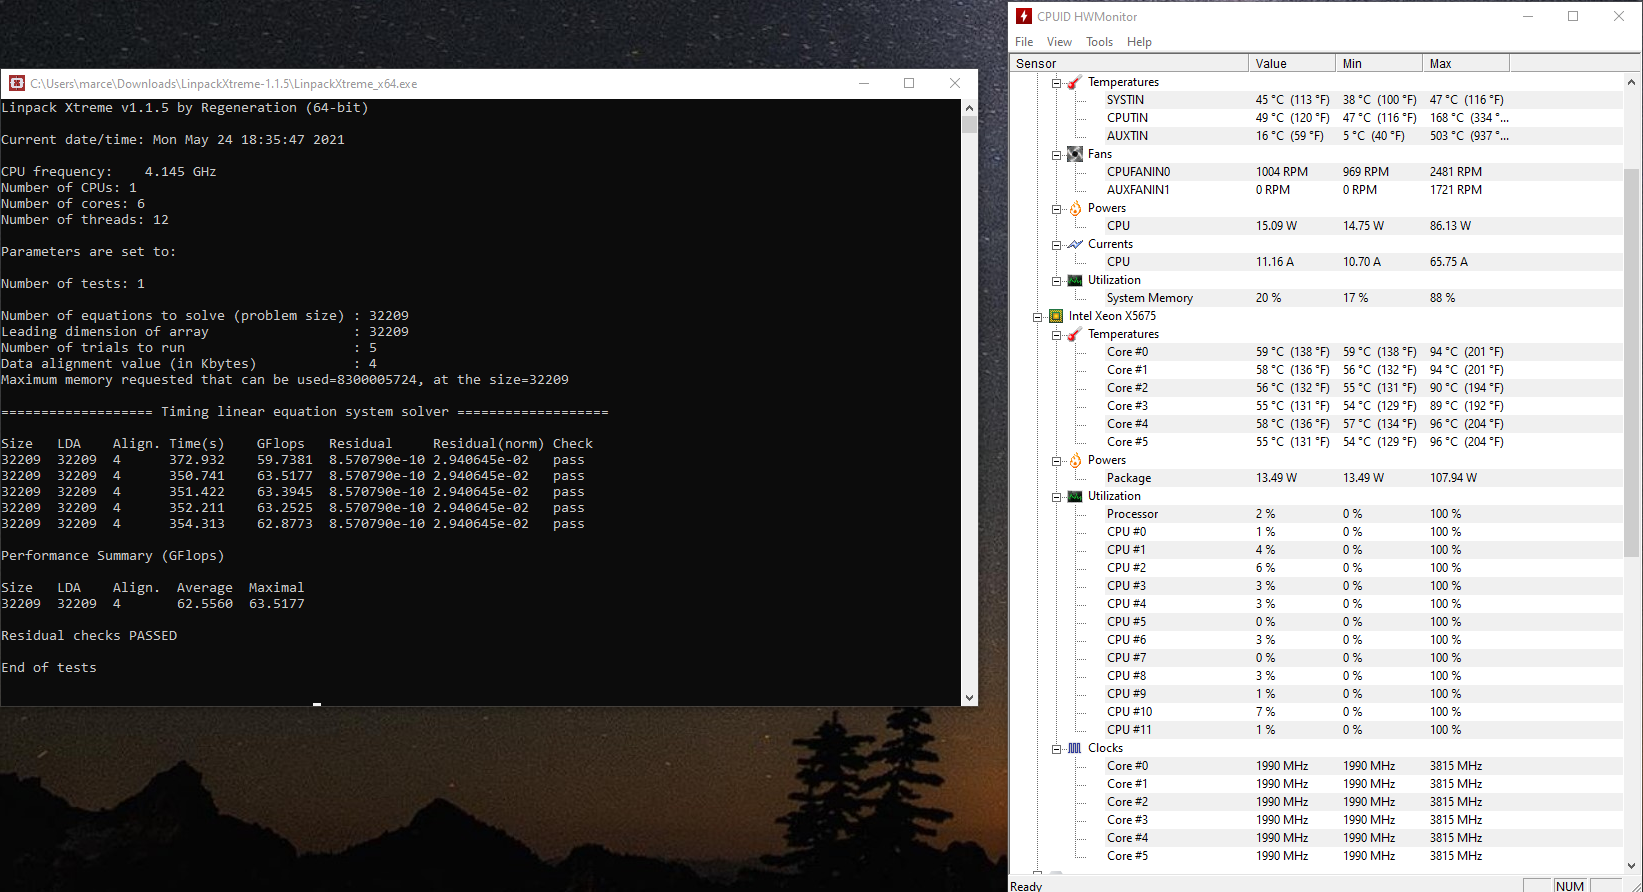
Task: Click the Linpack console scrollbar thumb
Action: [x=969, y=124]
